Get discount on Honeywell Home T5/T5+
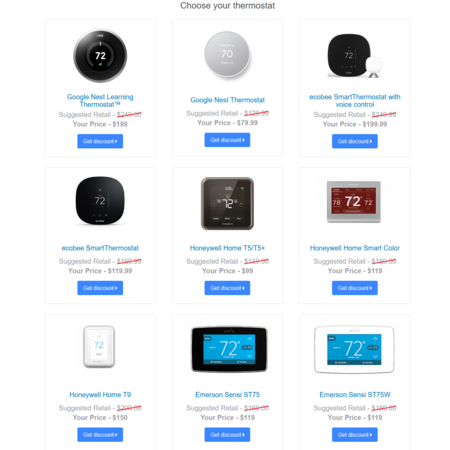The height and width of the screenshot is (450, 450). tap(227, 288)
